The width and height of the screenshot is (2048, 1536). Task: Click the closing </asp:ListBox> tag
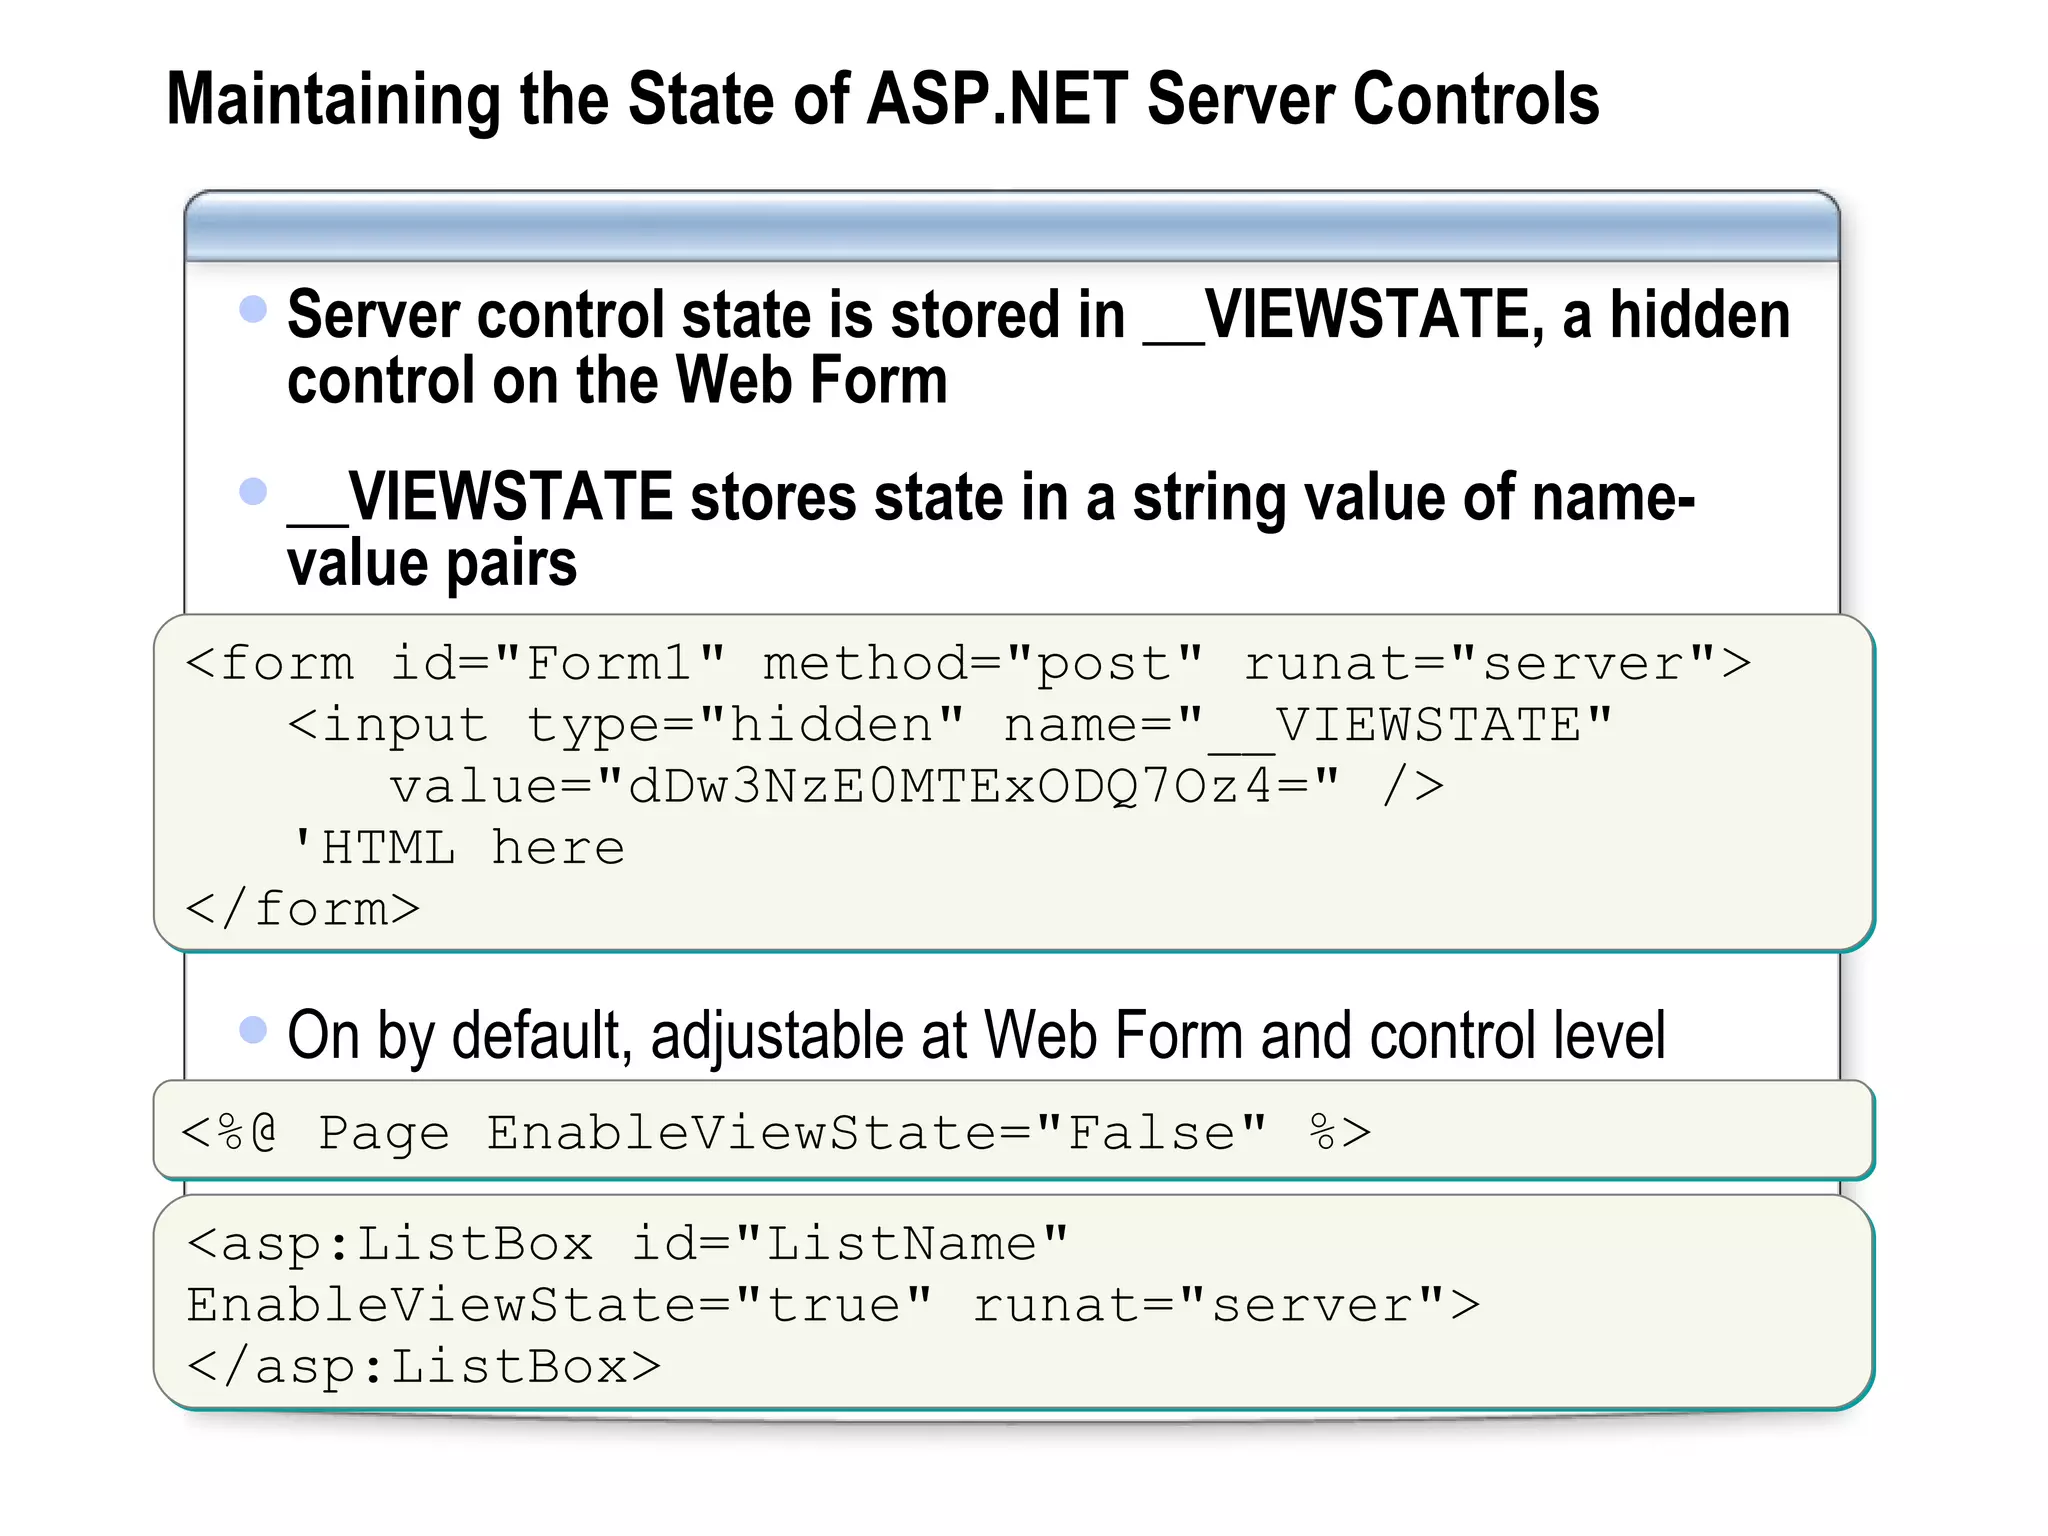[424, 1367]
